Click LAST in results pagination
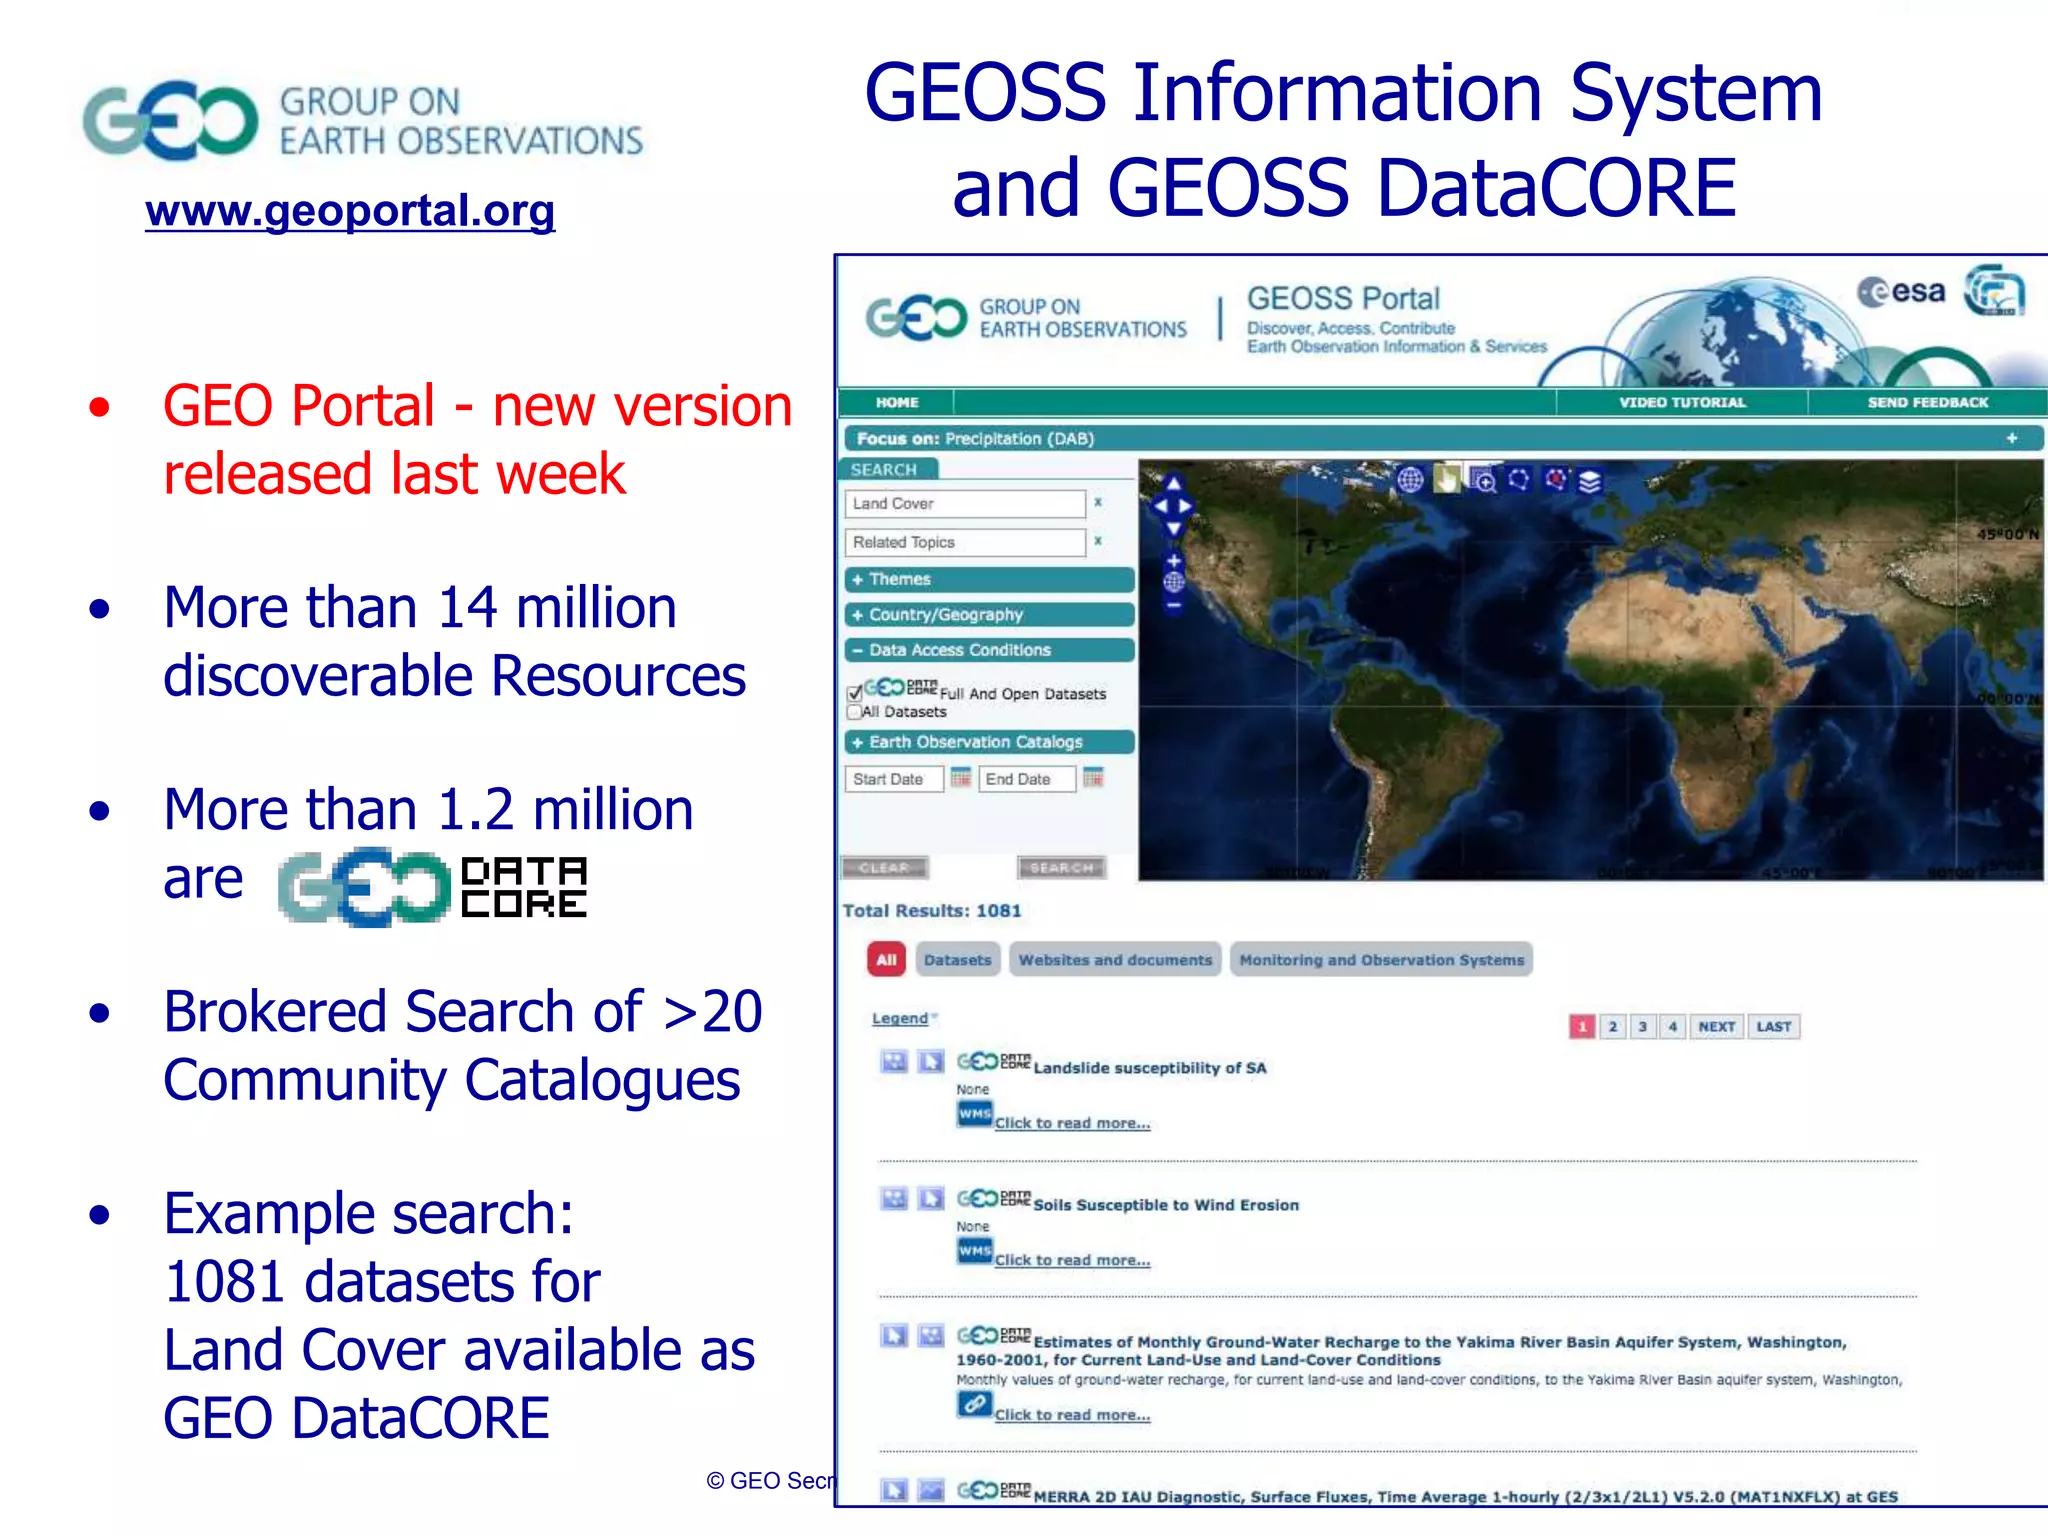This screenshot has height=1536, width=2048. 1774,1026
